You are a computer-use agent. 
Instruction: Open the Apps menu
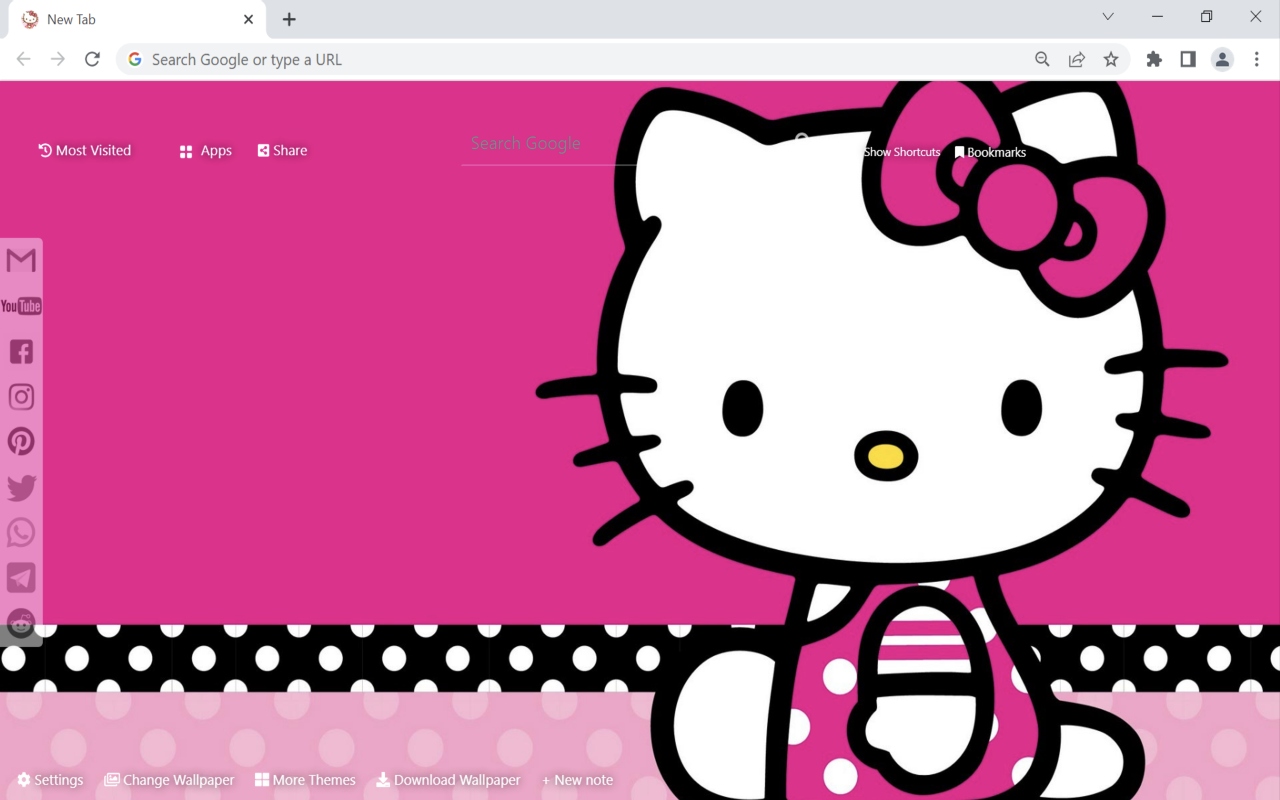[205, 151]
